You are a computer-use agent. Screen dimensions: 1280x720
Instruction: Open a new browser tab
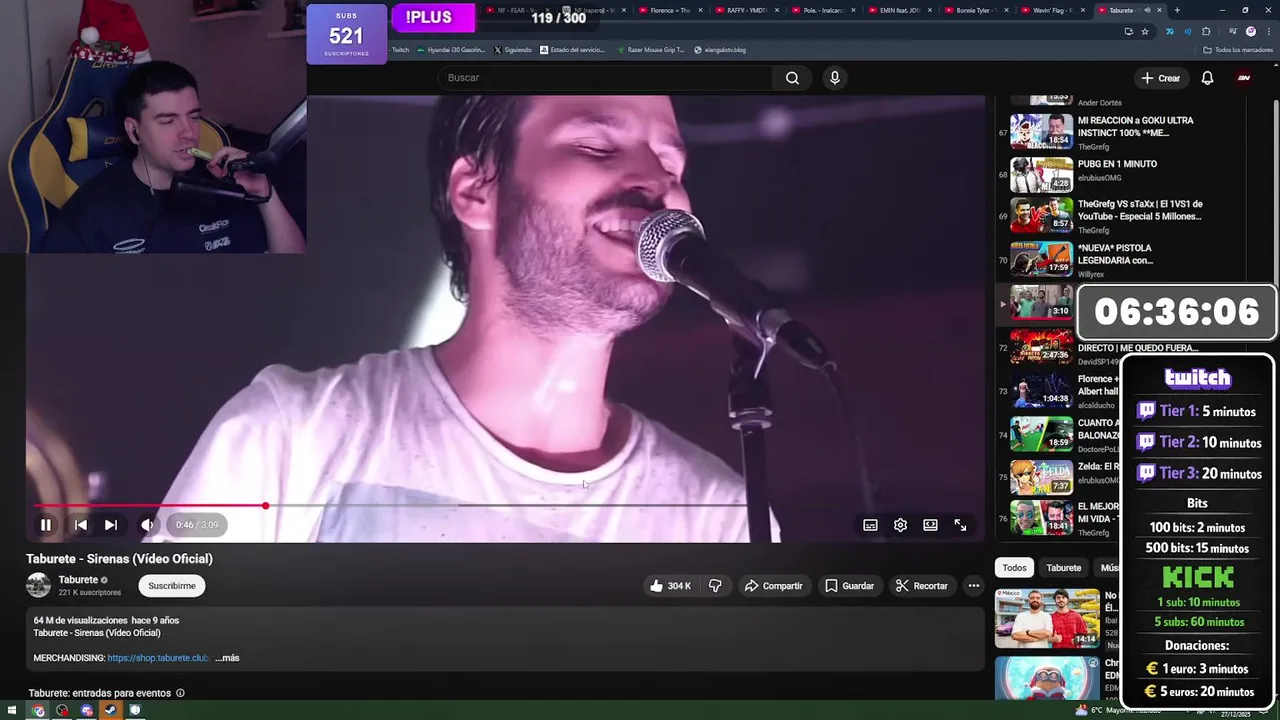[x=1177, y=10]
